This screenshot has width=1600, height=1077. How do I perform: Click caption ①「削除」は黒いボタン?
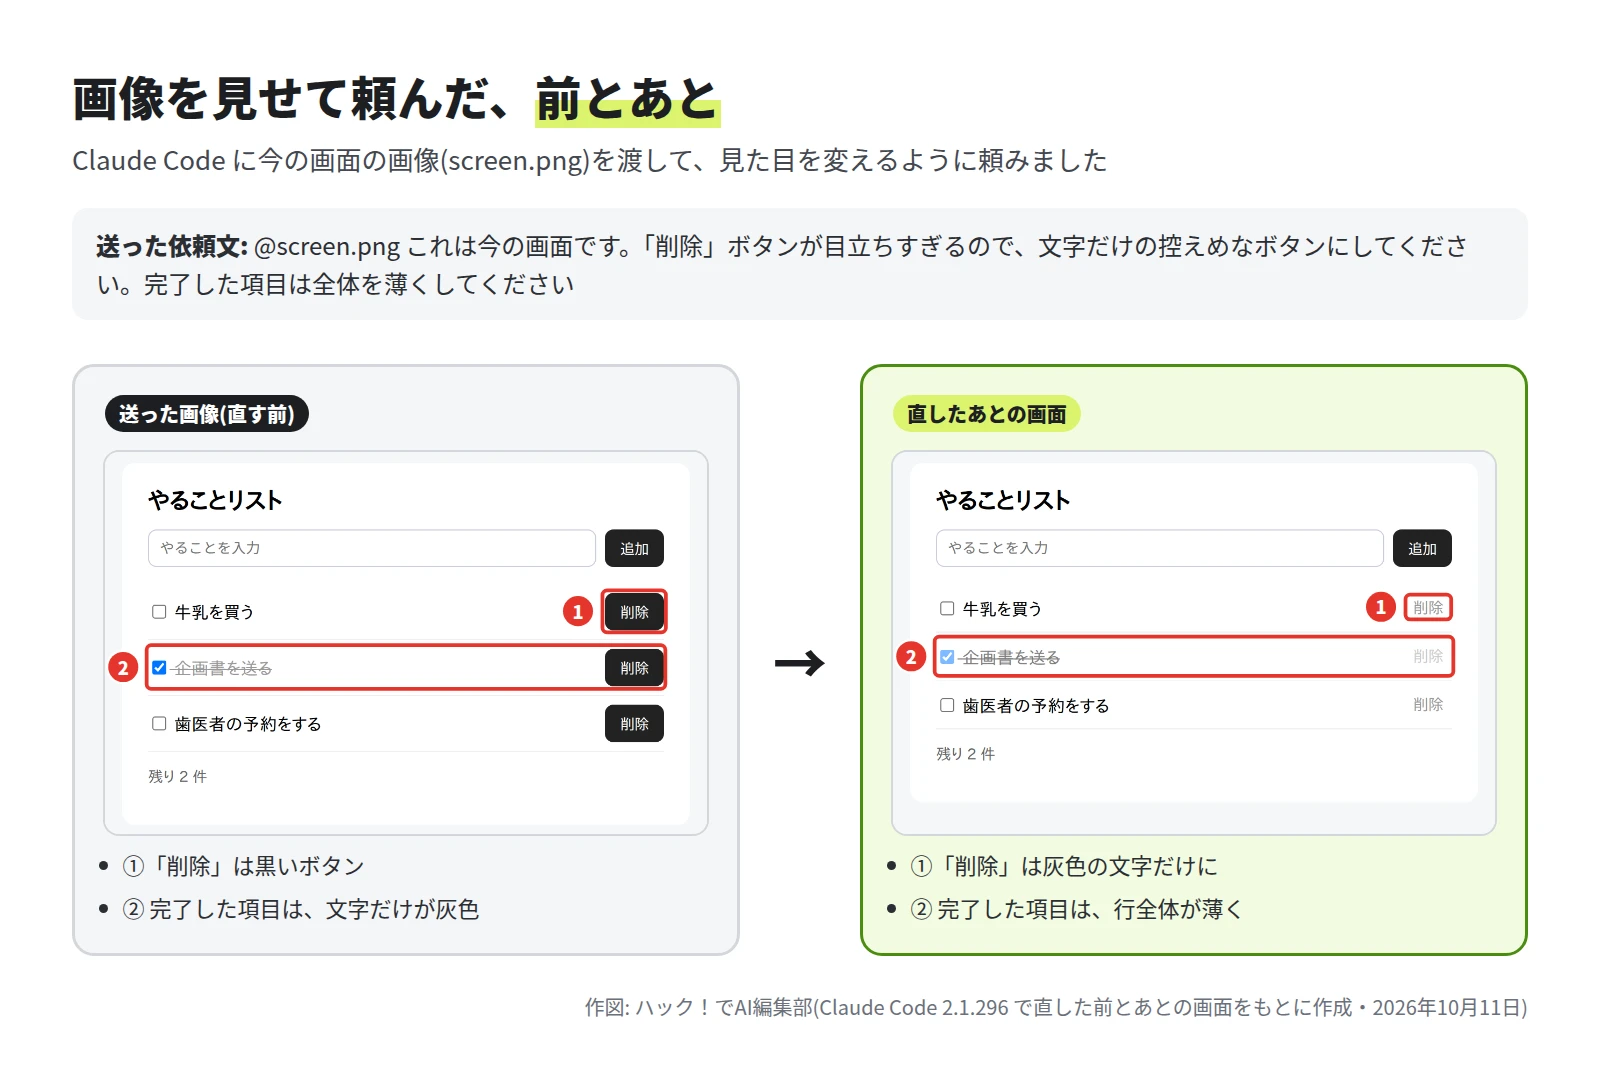click(x=243, y=866)
